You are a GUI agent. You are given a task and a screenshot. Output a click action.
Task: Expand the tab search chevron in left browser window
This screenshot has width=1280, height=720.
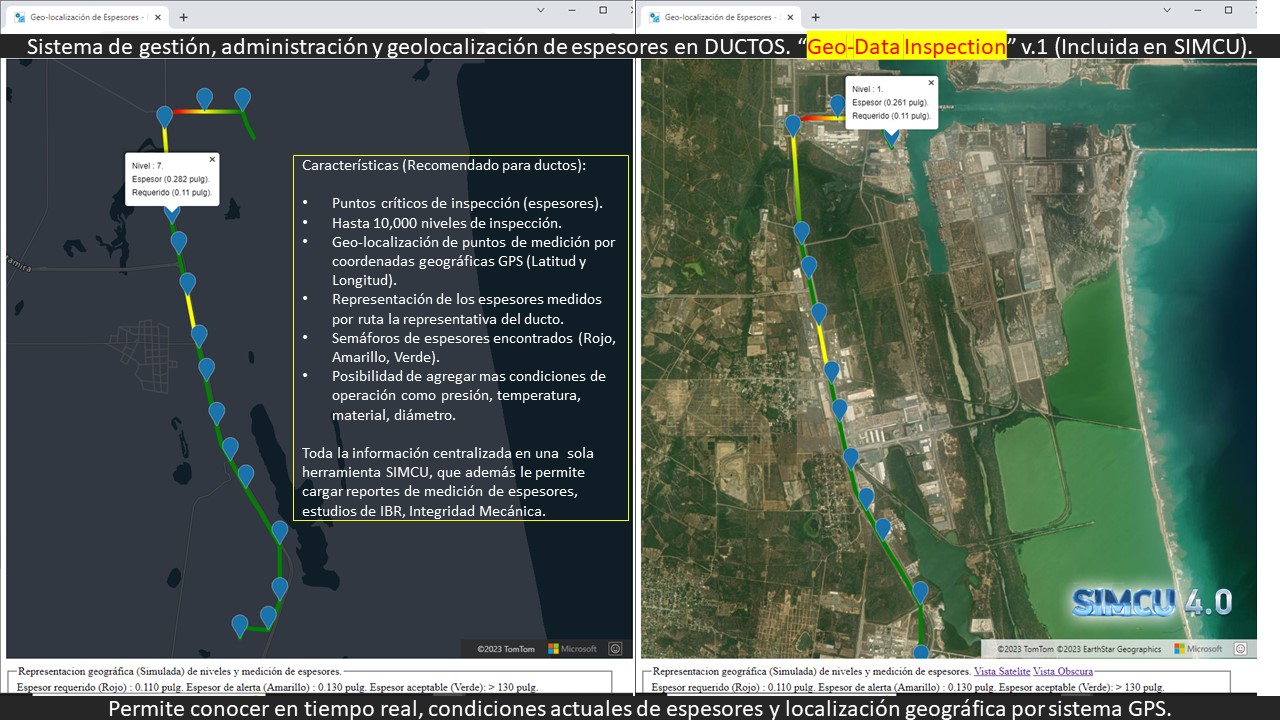[541, 10]
